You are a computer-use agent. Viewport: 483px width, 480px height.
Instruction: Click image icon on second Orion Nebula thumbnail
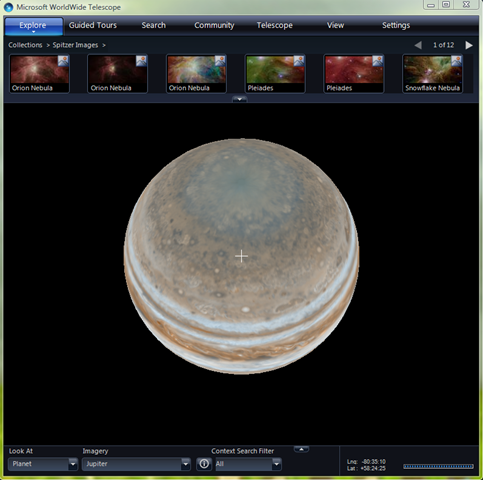pyautogui.click(x=141, y=61)
